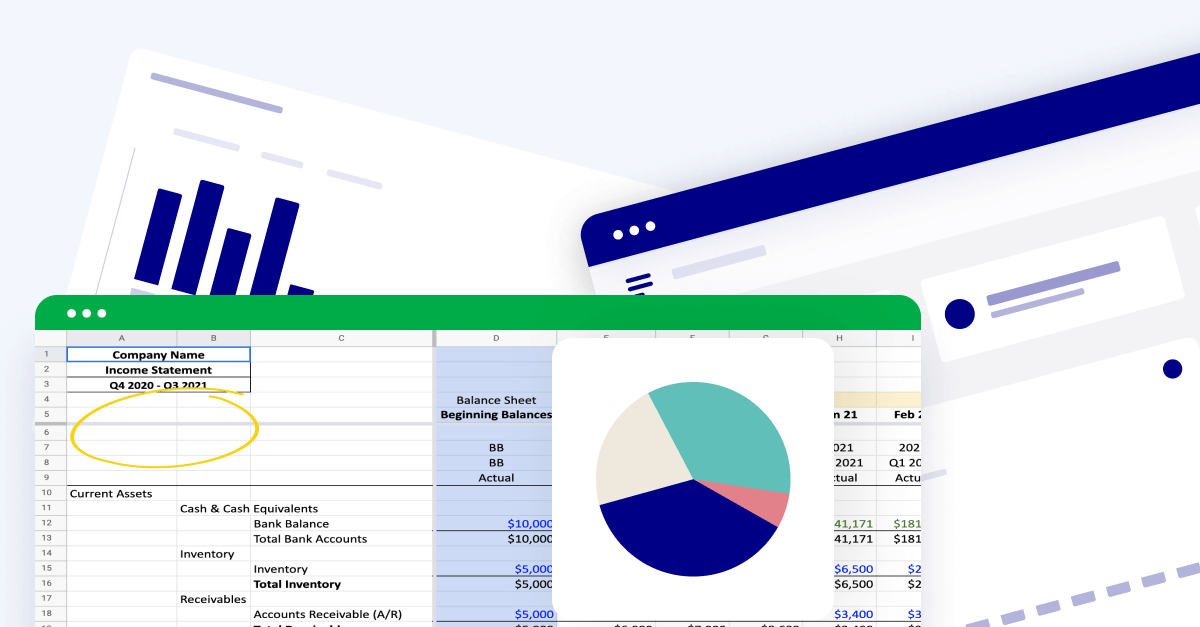Select the blue $5,000 Accounts Receivable value
Image resolution: width=1200 pixels, height=627 pixels.
(x=533, y=614)
